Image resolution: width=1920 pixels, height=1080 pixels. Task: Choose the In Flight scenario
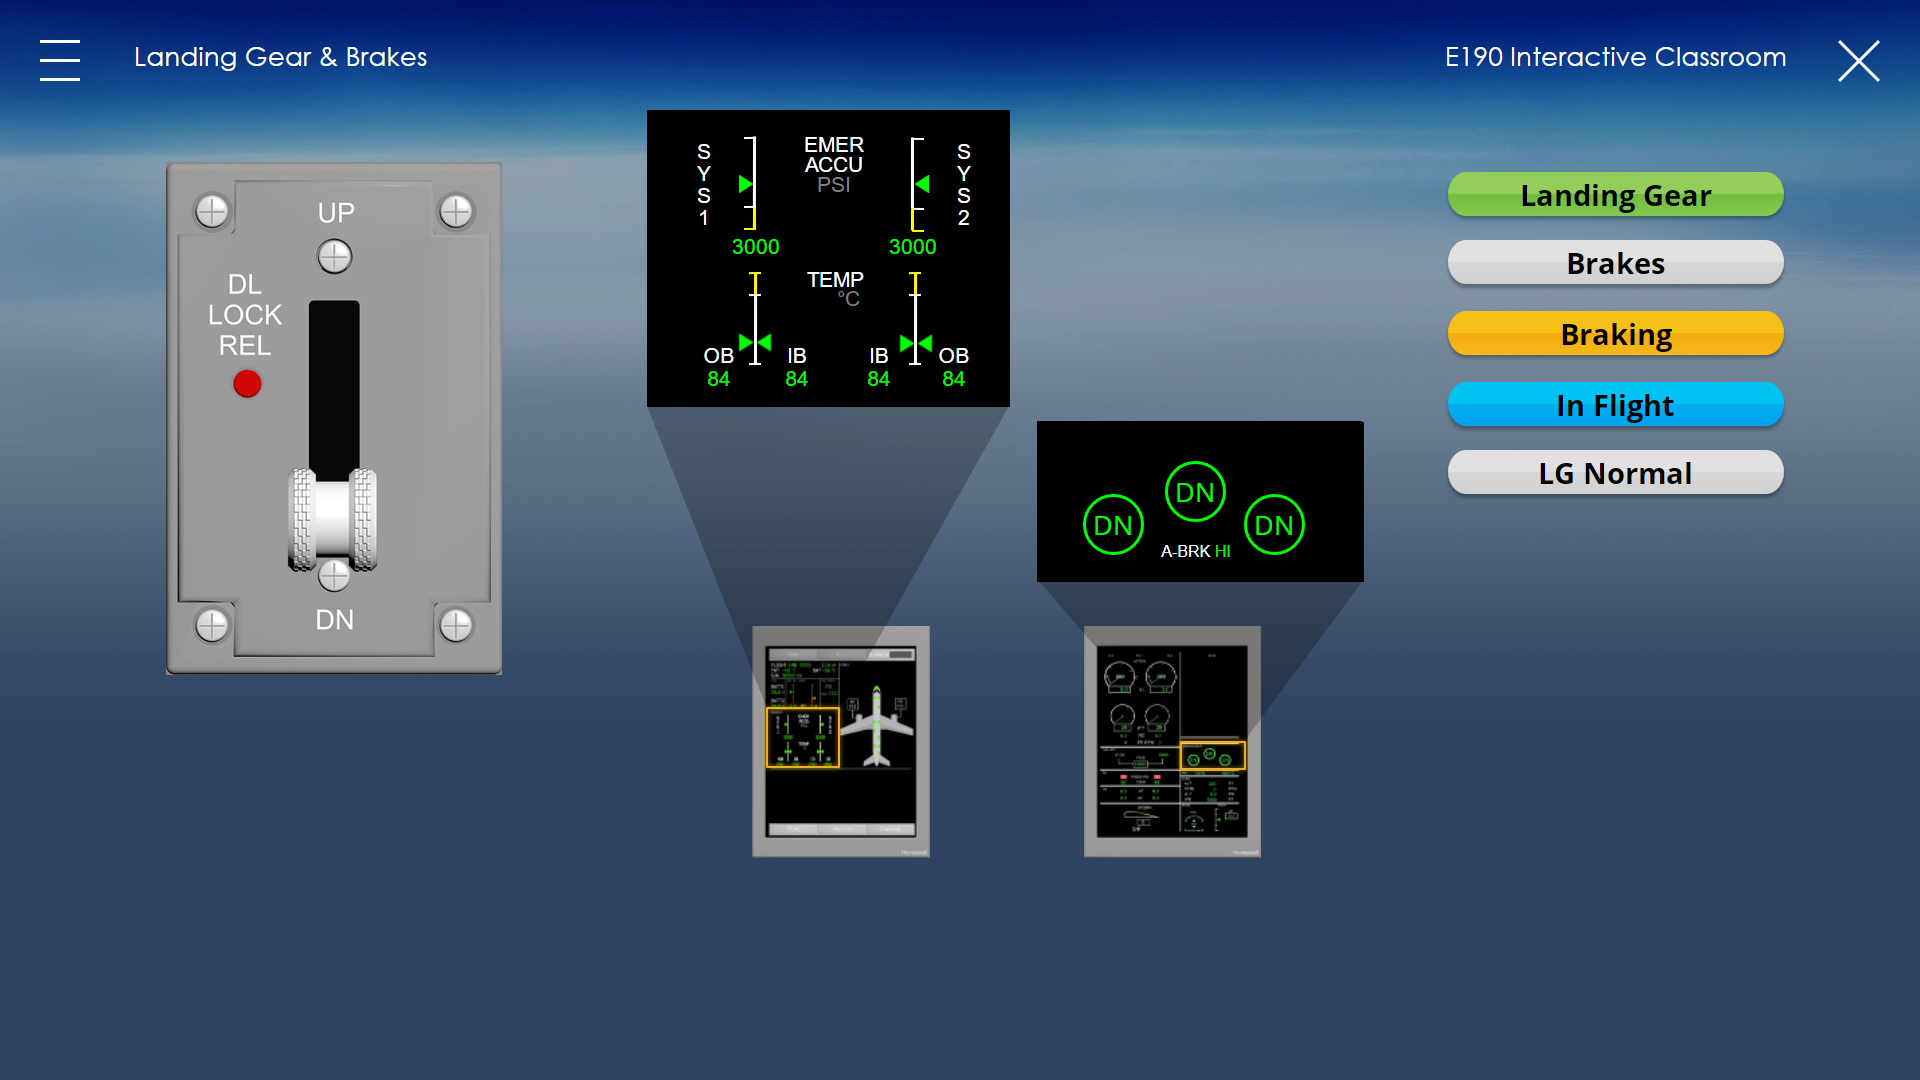1615,405
